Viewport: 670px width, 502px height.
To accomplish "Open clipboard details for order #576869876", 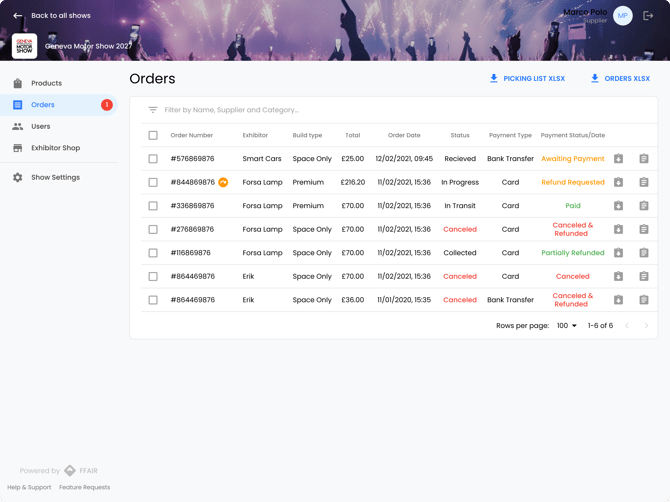I will [x=644, y=159].
